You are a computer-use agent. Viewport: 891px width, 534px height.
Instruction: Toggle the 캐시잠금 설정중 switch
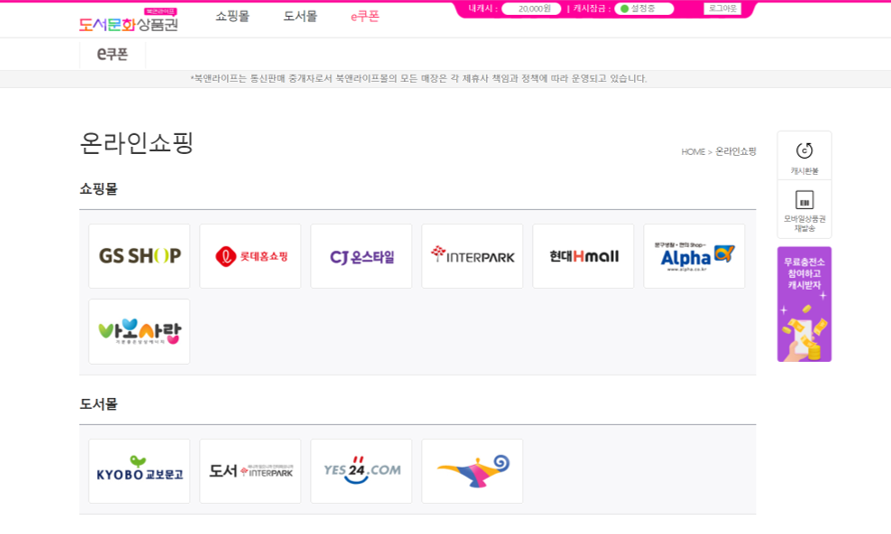point(644,9)
